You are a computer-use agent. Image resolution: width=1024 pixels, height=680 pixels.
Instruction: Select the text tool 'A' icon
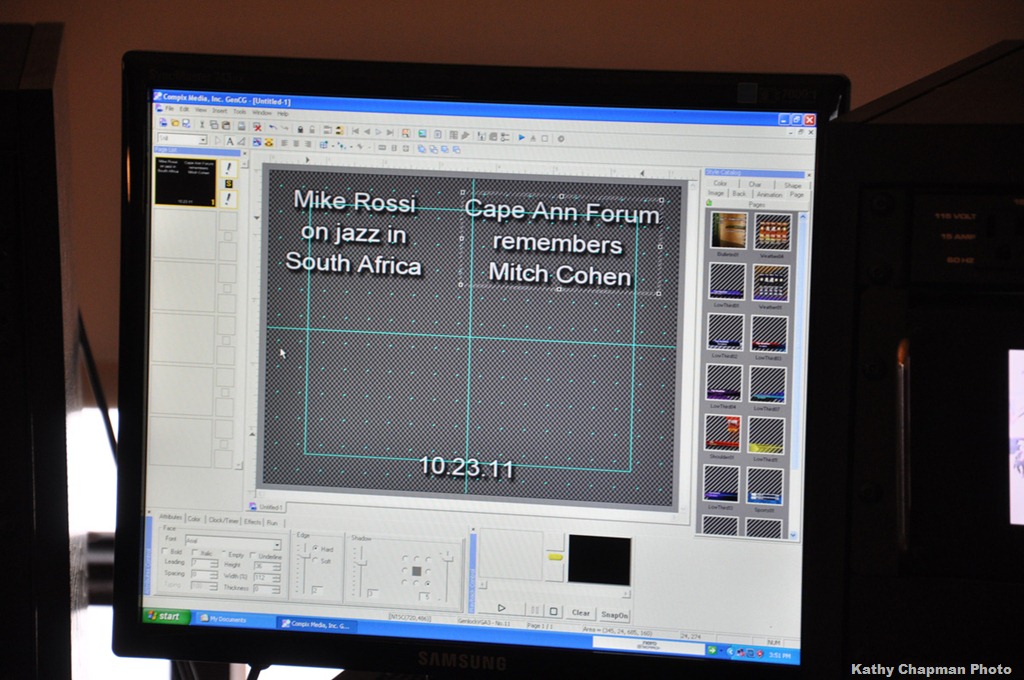[229, 141]
